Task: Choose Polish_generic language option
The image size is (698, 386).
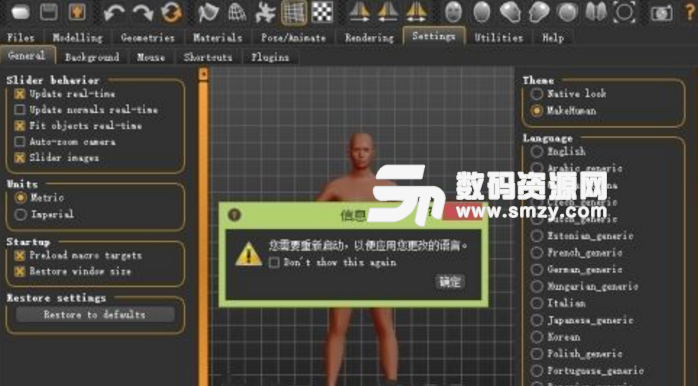Action: (537, 354)
